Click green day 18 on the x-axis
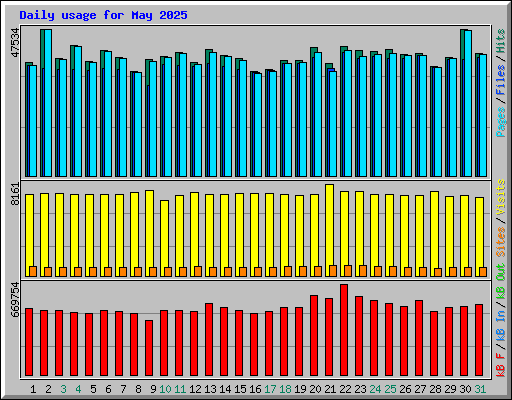Image resolution: width=512 pixels, height=400 pixels. coord(285,389)
